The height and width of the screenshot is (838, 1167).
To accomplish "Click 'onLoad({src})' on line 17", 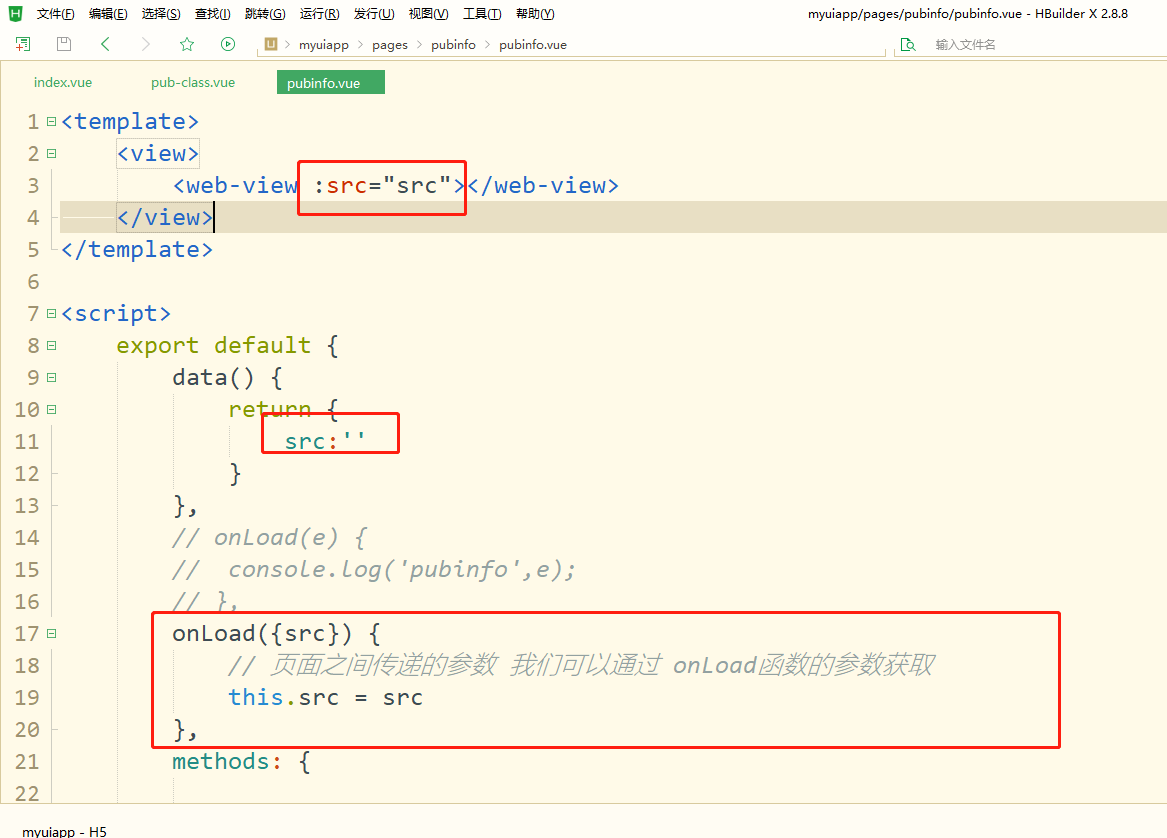I will point(262,633).
